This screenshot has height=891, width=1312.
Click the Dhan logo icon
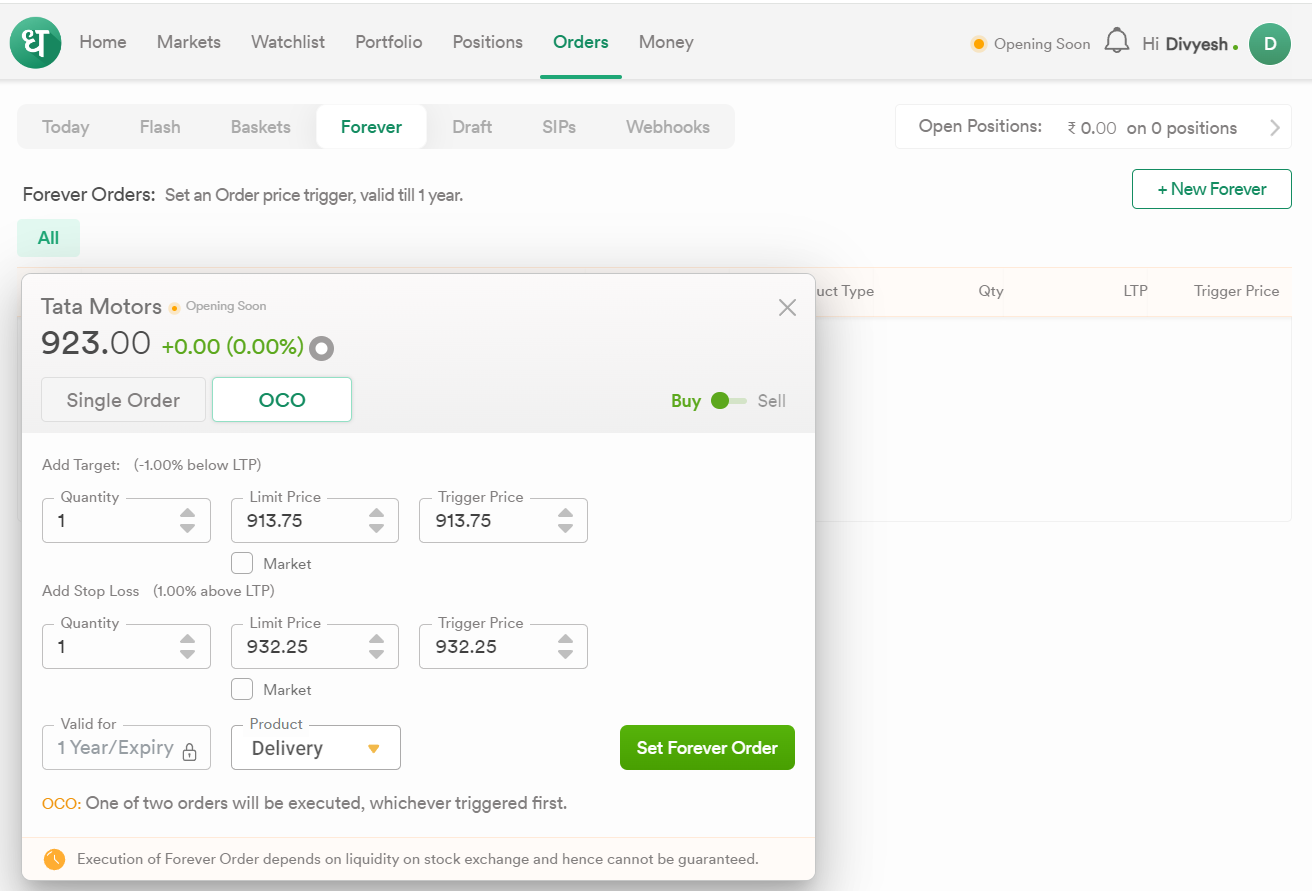(36, 43)
